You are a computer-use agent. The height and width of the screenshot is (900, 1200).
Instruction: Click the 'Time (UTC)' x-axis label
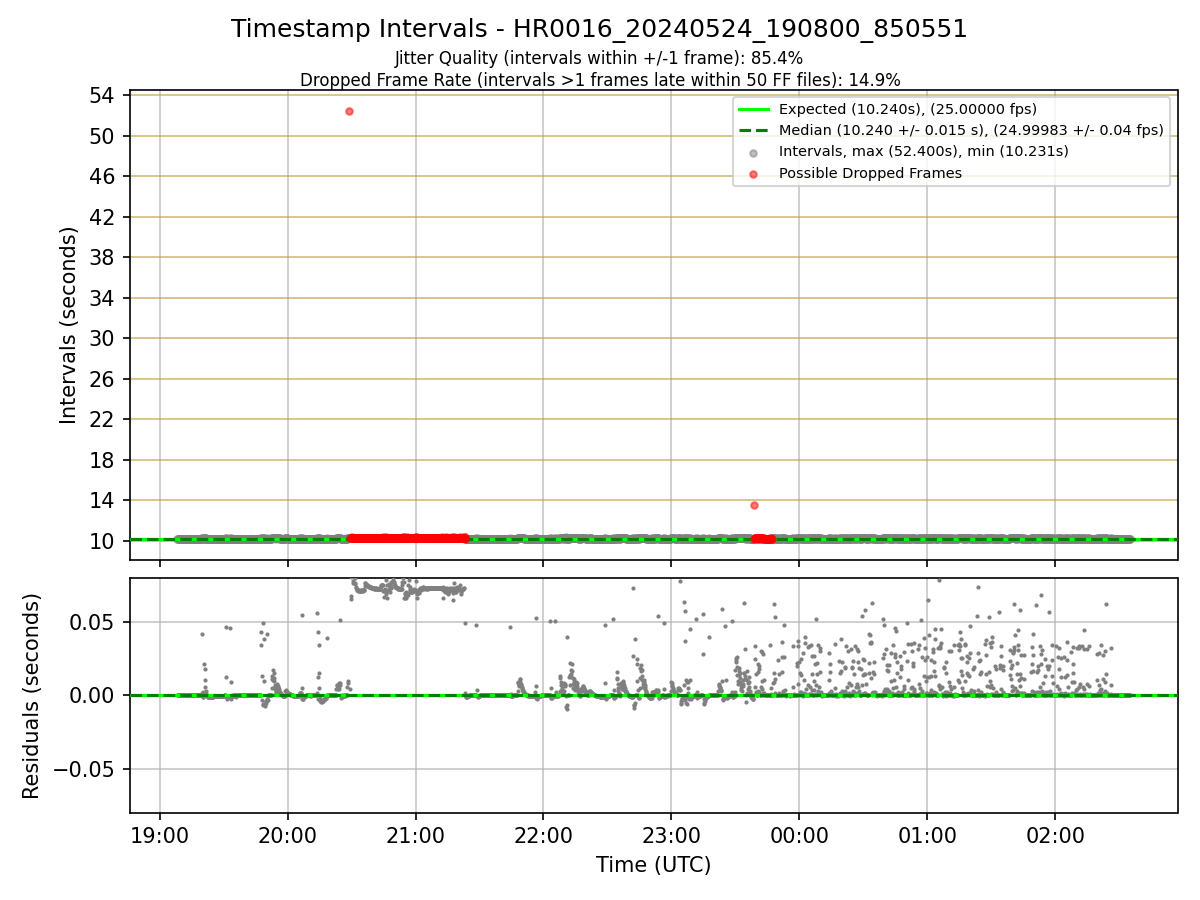tap(653, 865)
